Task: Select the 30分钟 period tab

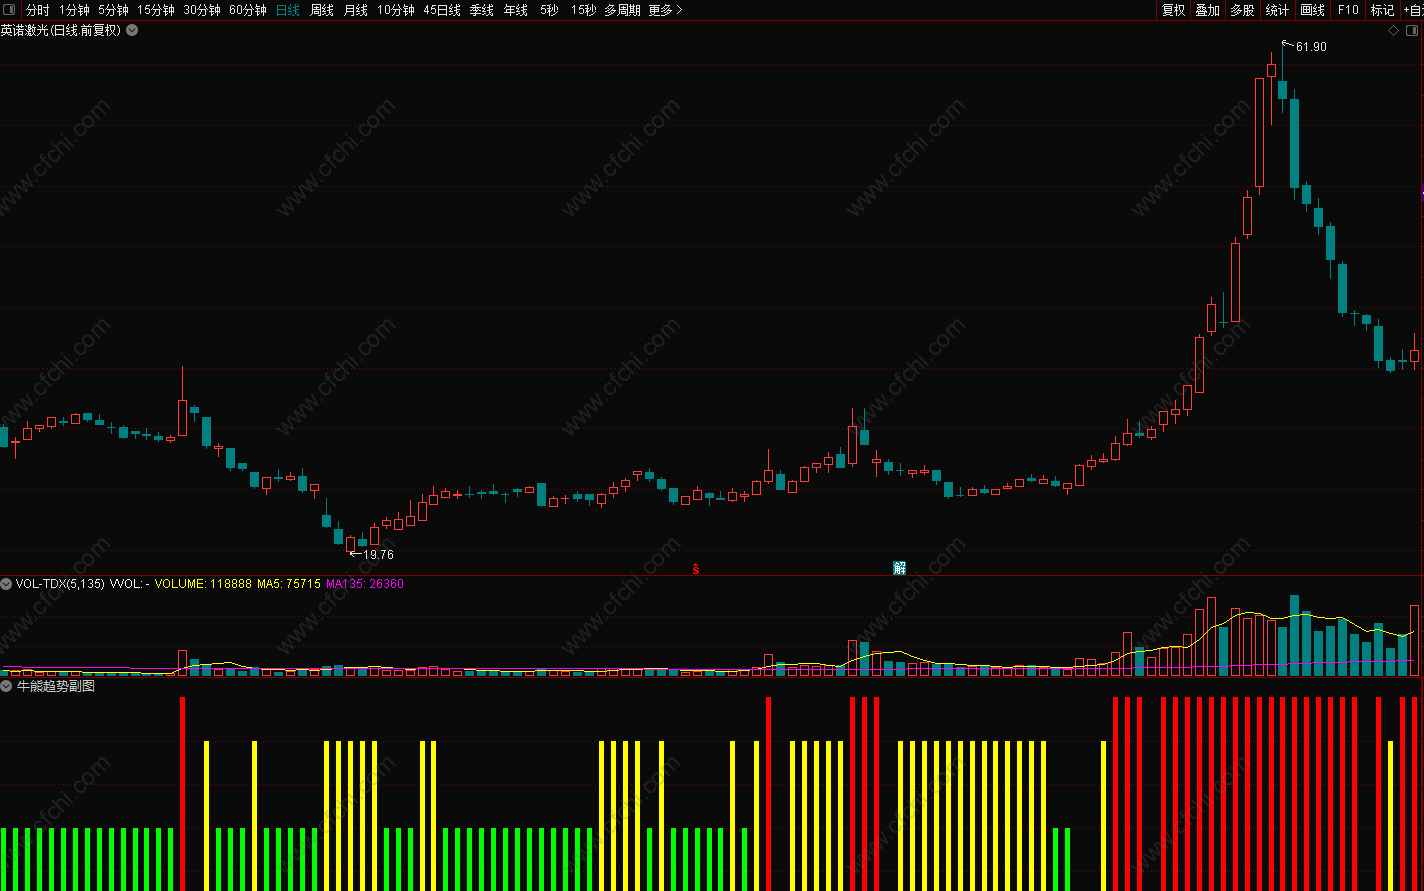Action: pyautogui.click(x=201, y=10)
